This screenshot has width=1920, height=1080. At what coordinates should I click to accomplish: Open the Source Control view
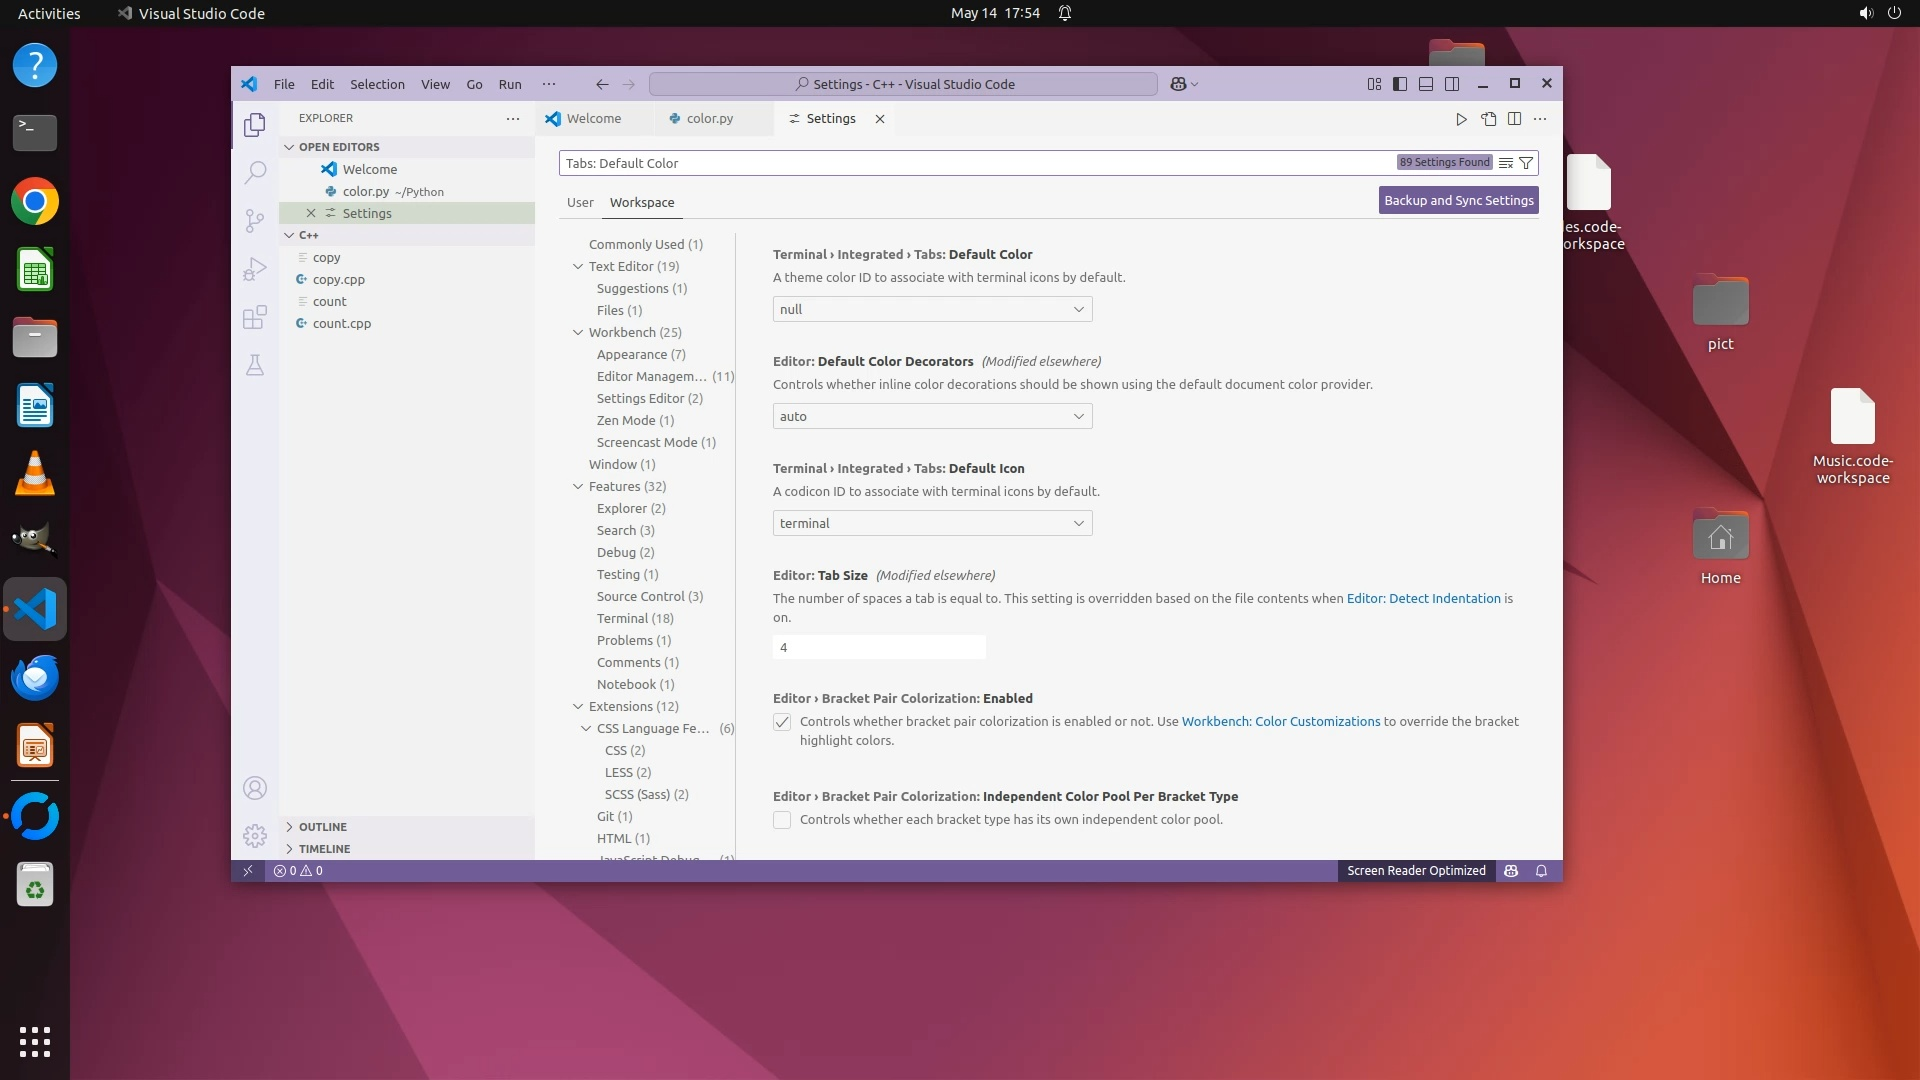click(x=255, y=220)
